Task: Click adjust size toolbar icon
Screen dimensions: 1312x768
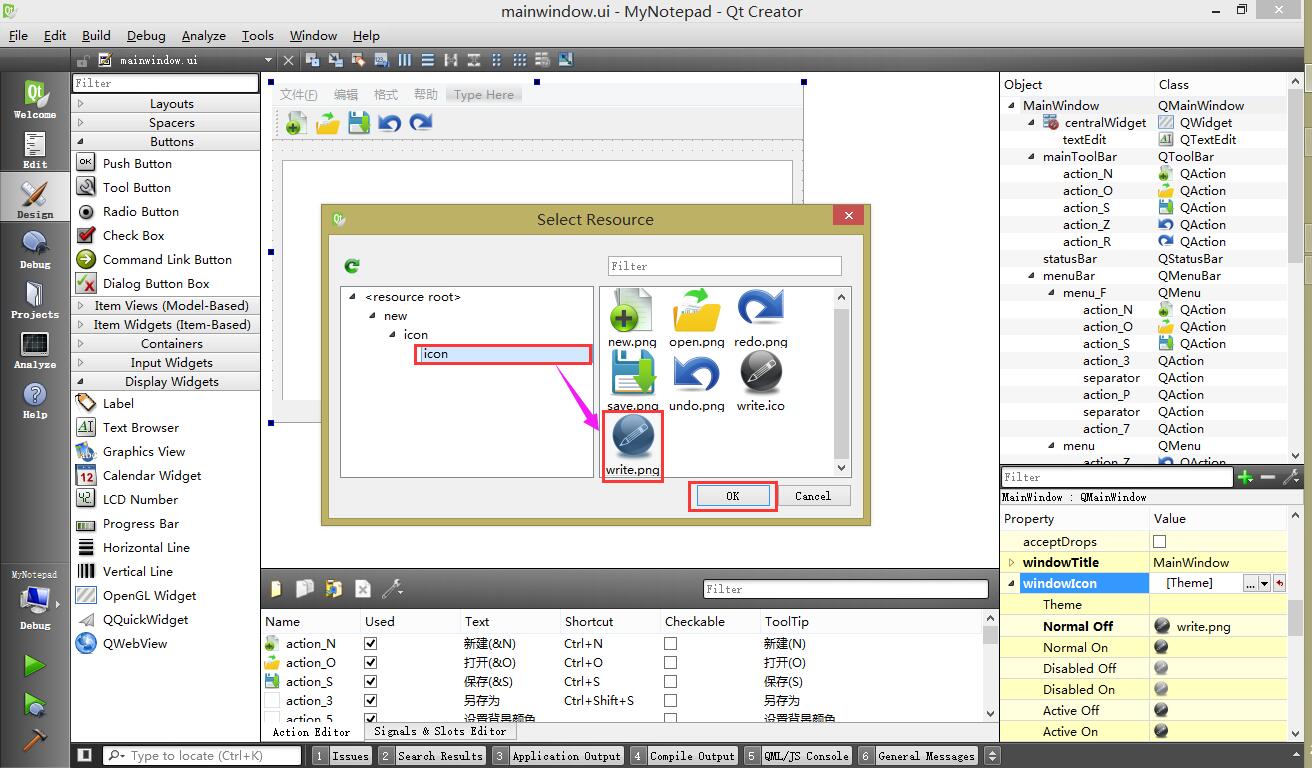Action: [566, 60]
